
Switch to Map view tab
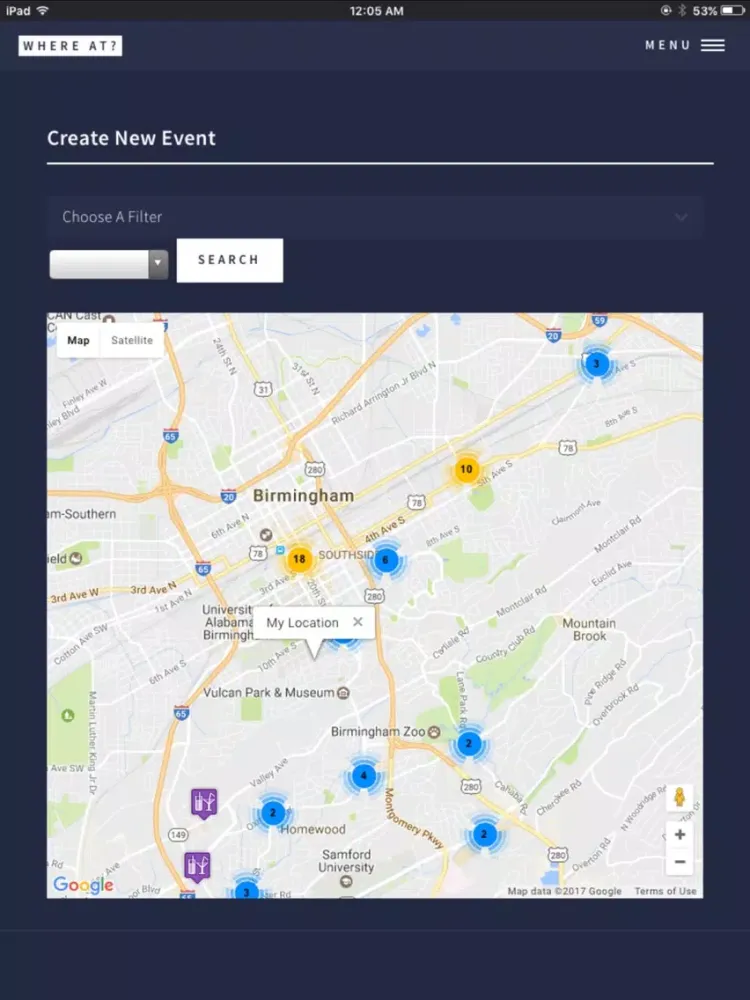[x=78, y=341]
